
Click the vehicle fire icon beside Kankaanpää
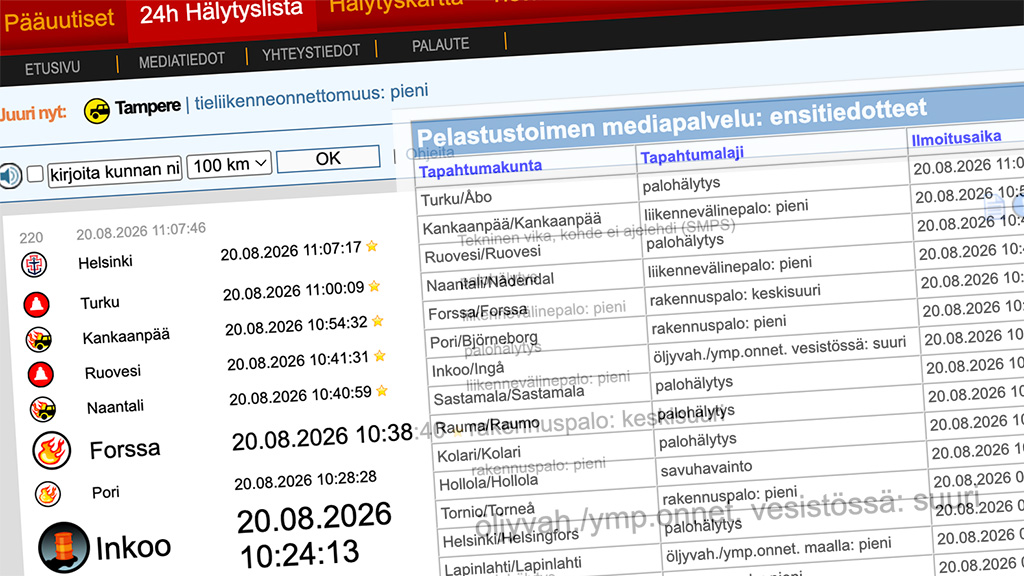click(39, 340)
